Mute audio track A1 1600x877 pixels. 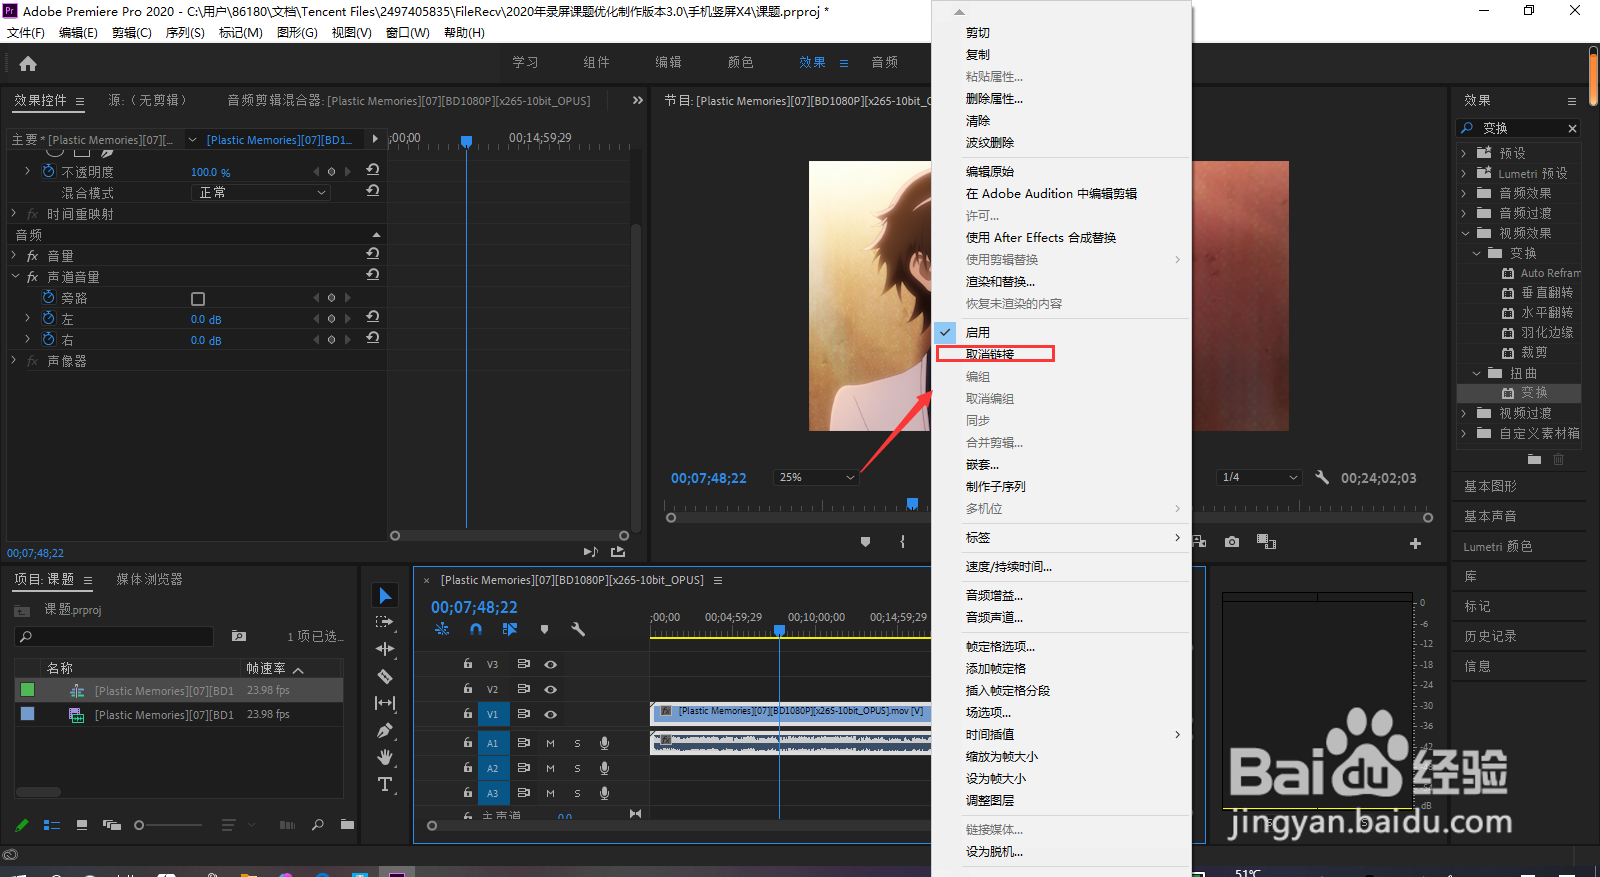coord(550,743)
